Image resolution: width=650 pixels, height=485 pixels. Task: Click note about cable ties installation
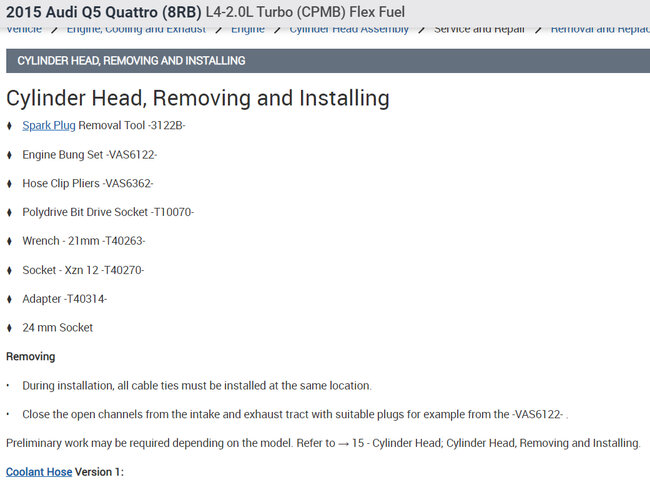coord(197,386)
